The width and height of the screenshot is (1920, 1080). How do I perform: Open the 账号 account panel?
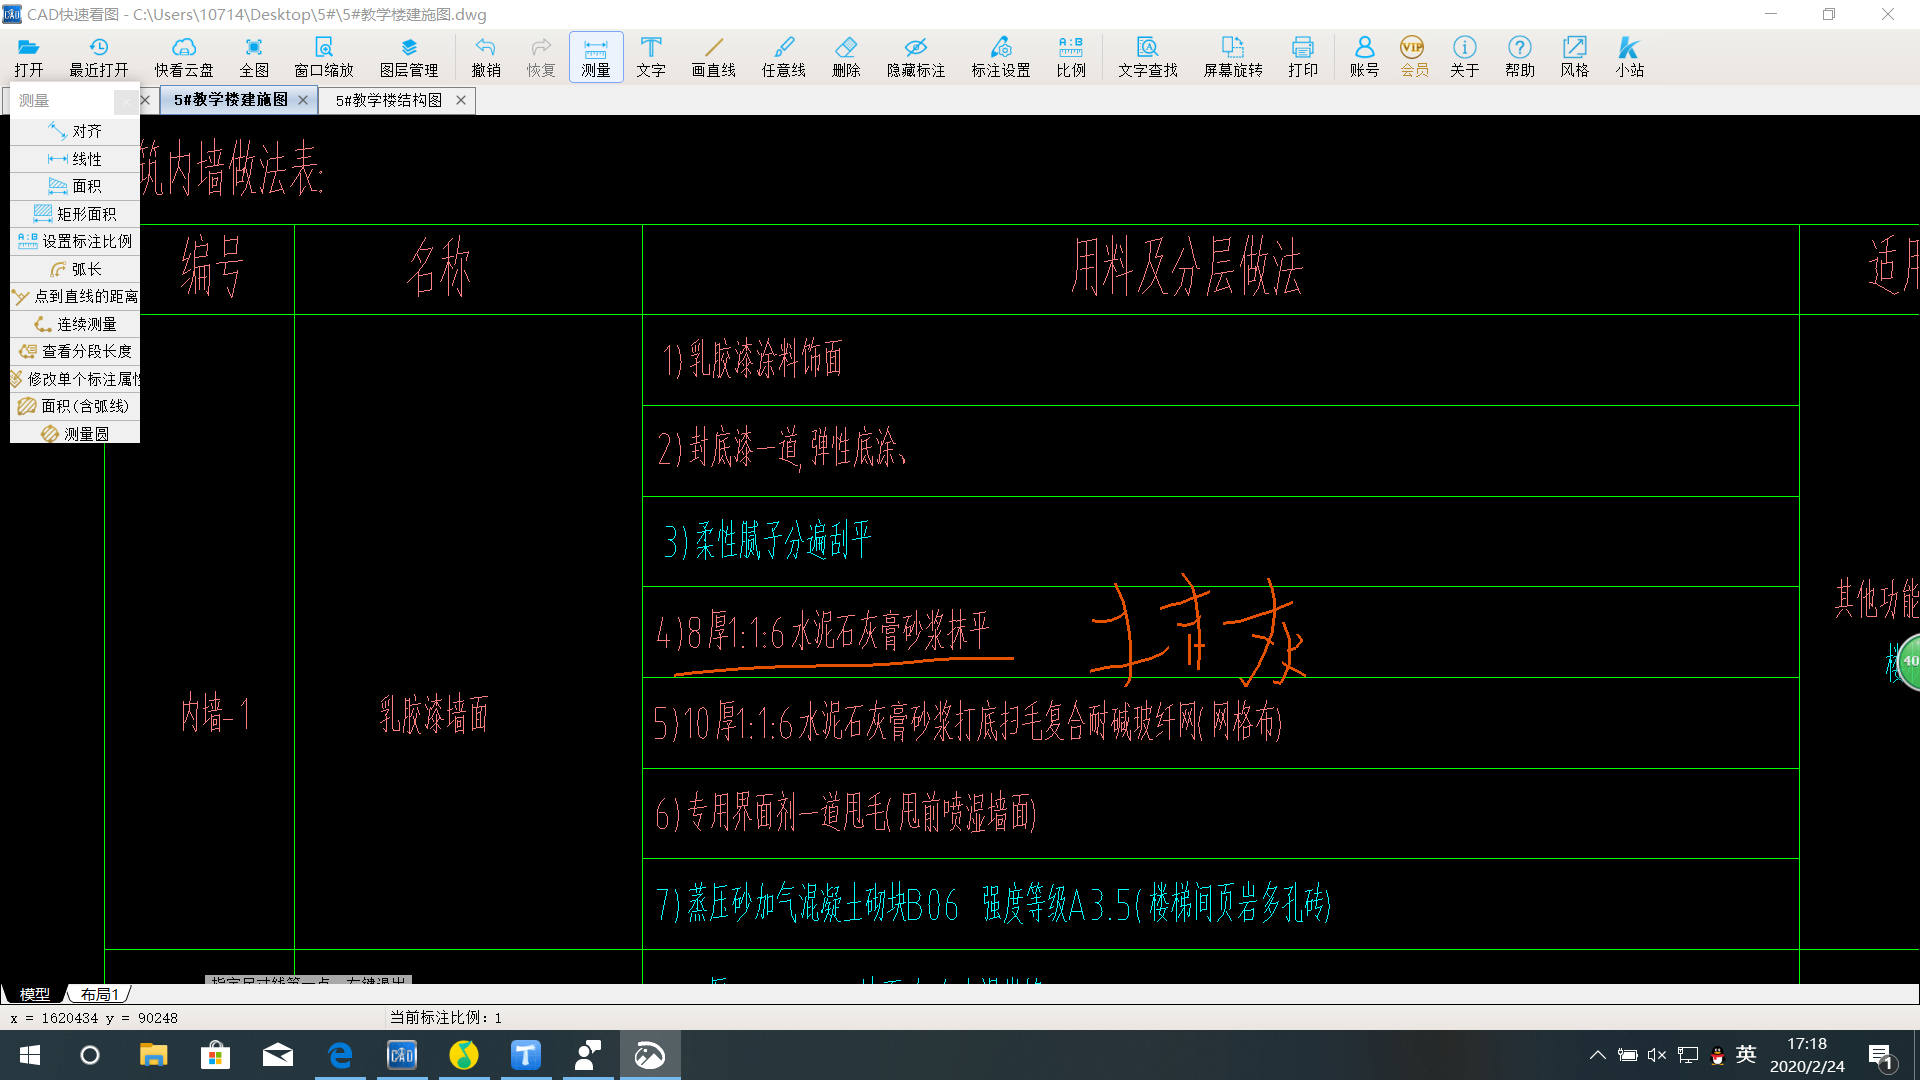1364,57
